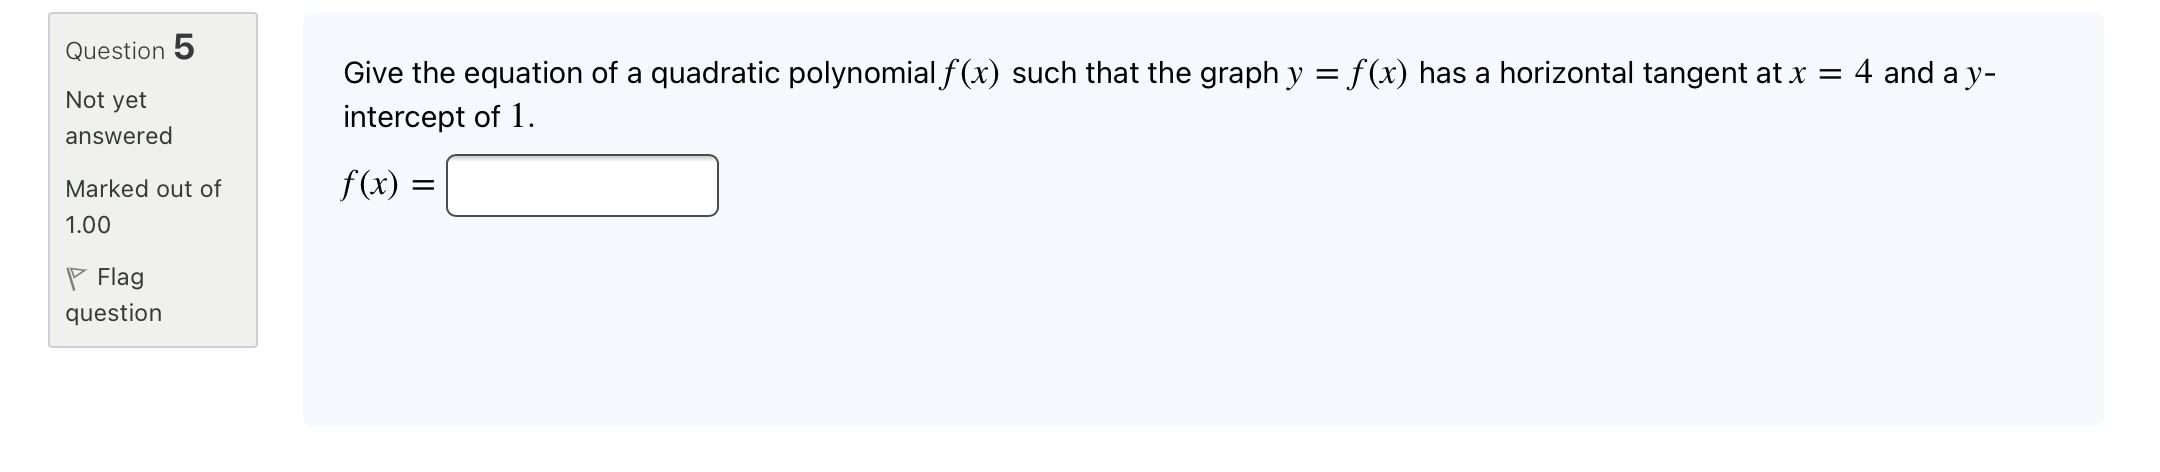Click the 'f(x) =' label before input

(388, 185)
